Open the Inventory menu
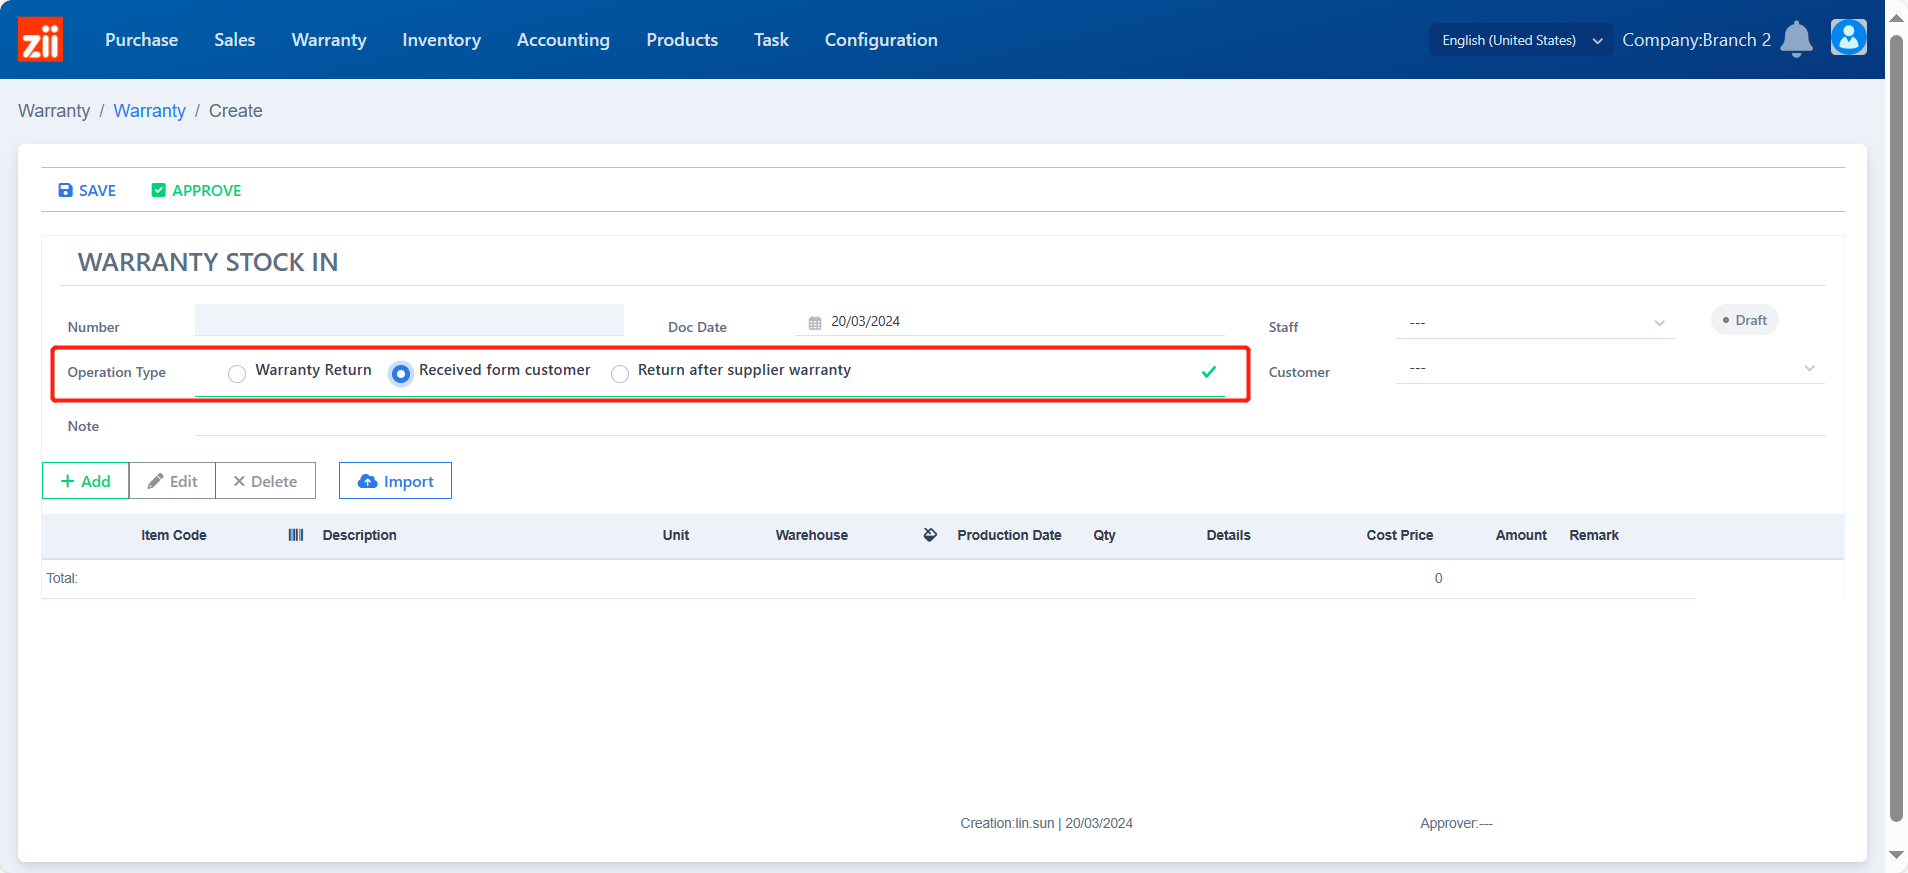This screenshot has height=873, width=1908. coord(441,40)
